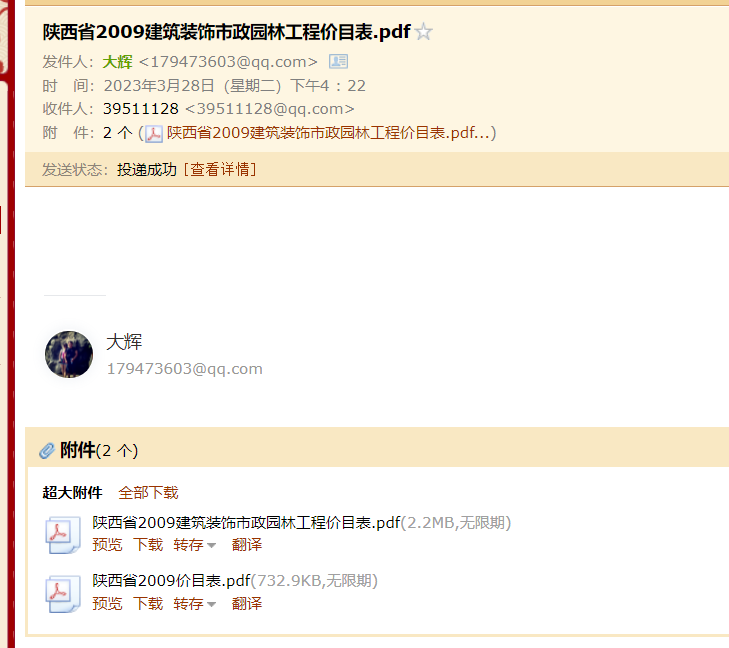Click recipient 39511128 in header
Viewport: 729px width, 648px height.
141,109
